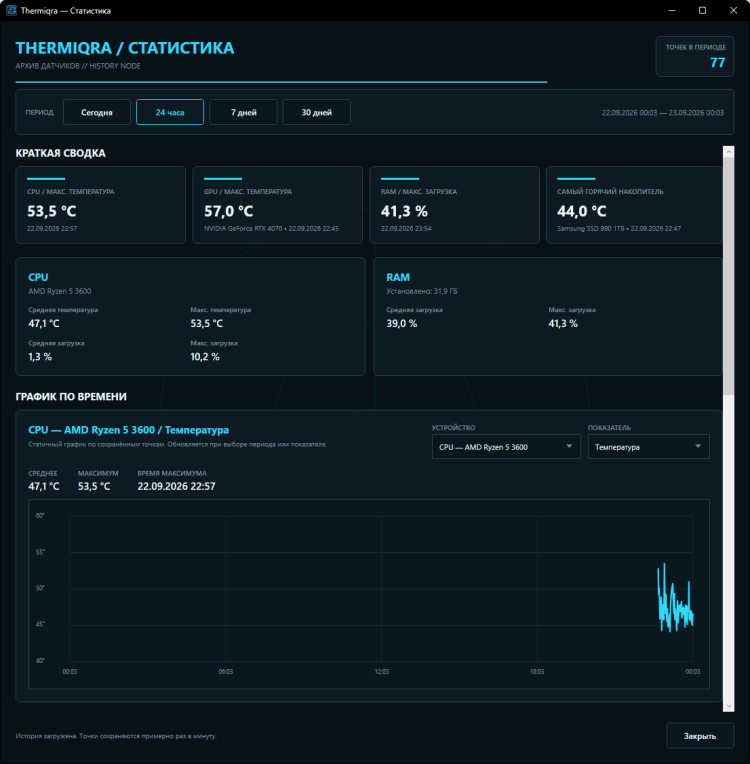This screenshot has width=750, height=764.
Task: Select the 'Сегодня' period
Action: 97,112
